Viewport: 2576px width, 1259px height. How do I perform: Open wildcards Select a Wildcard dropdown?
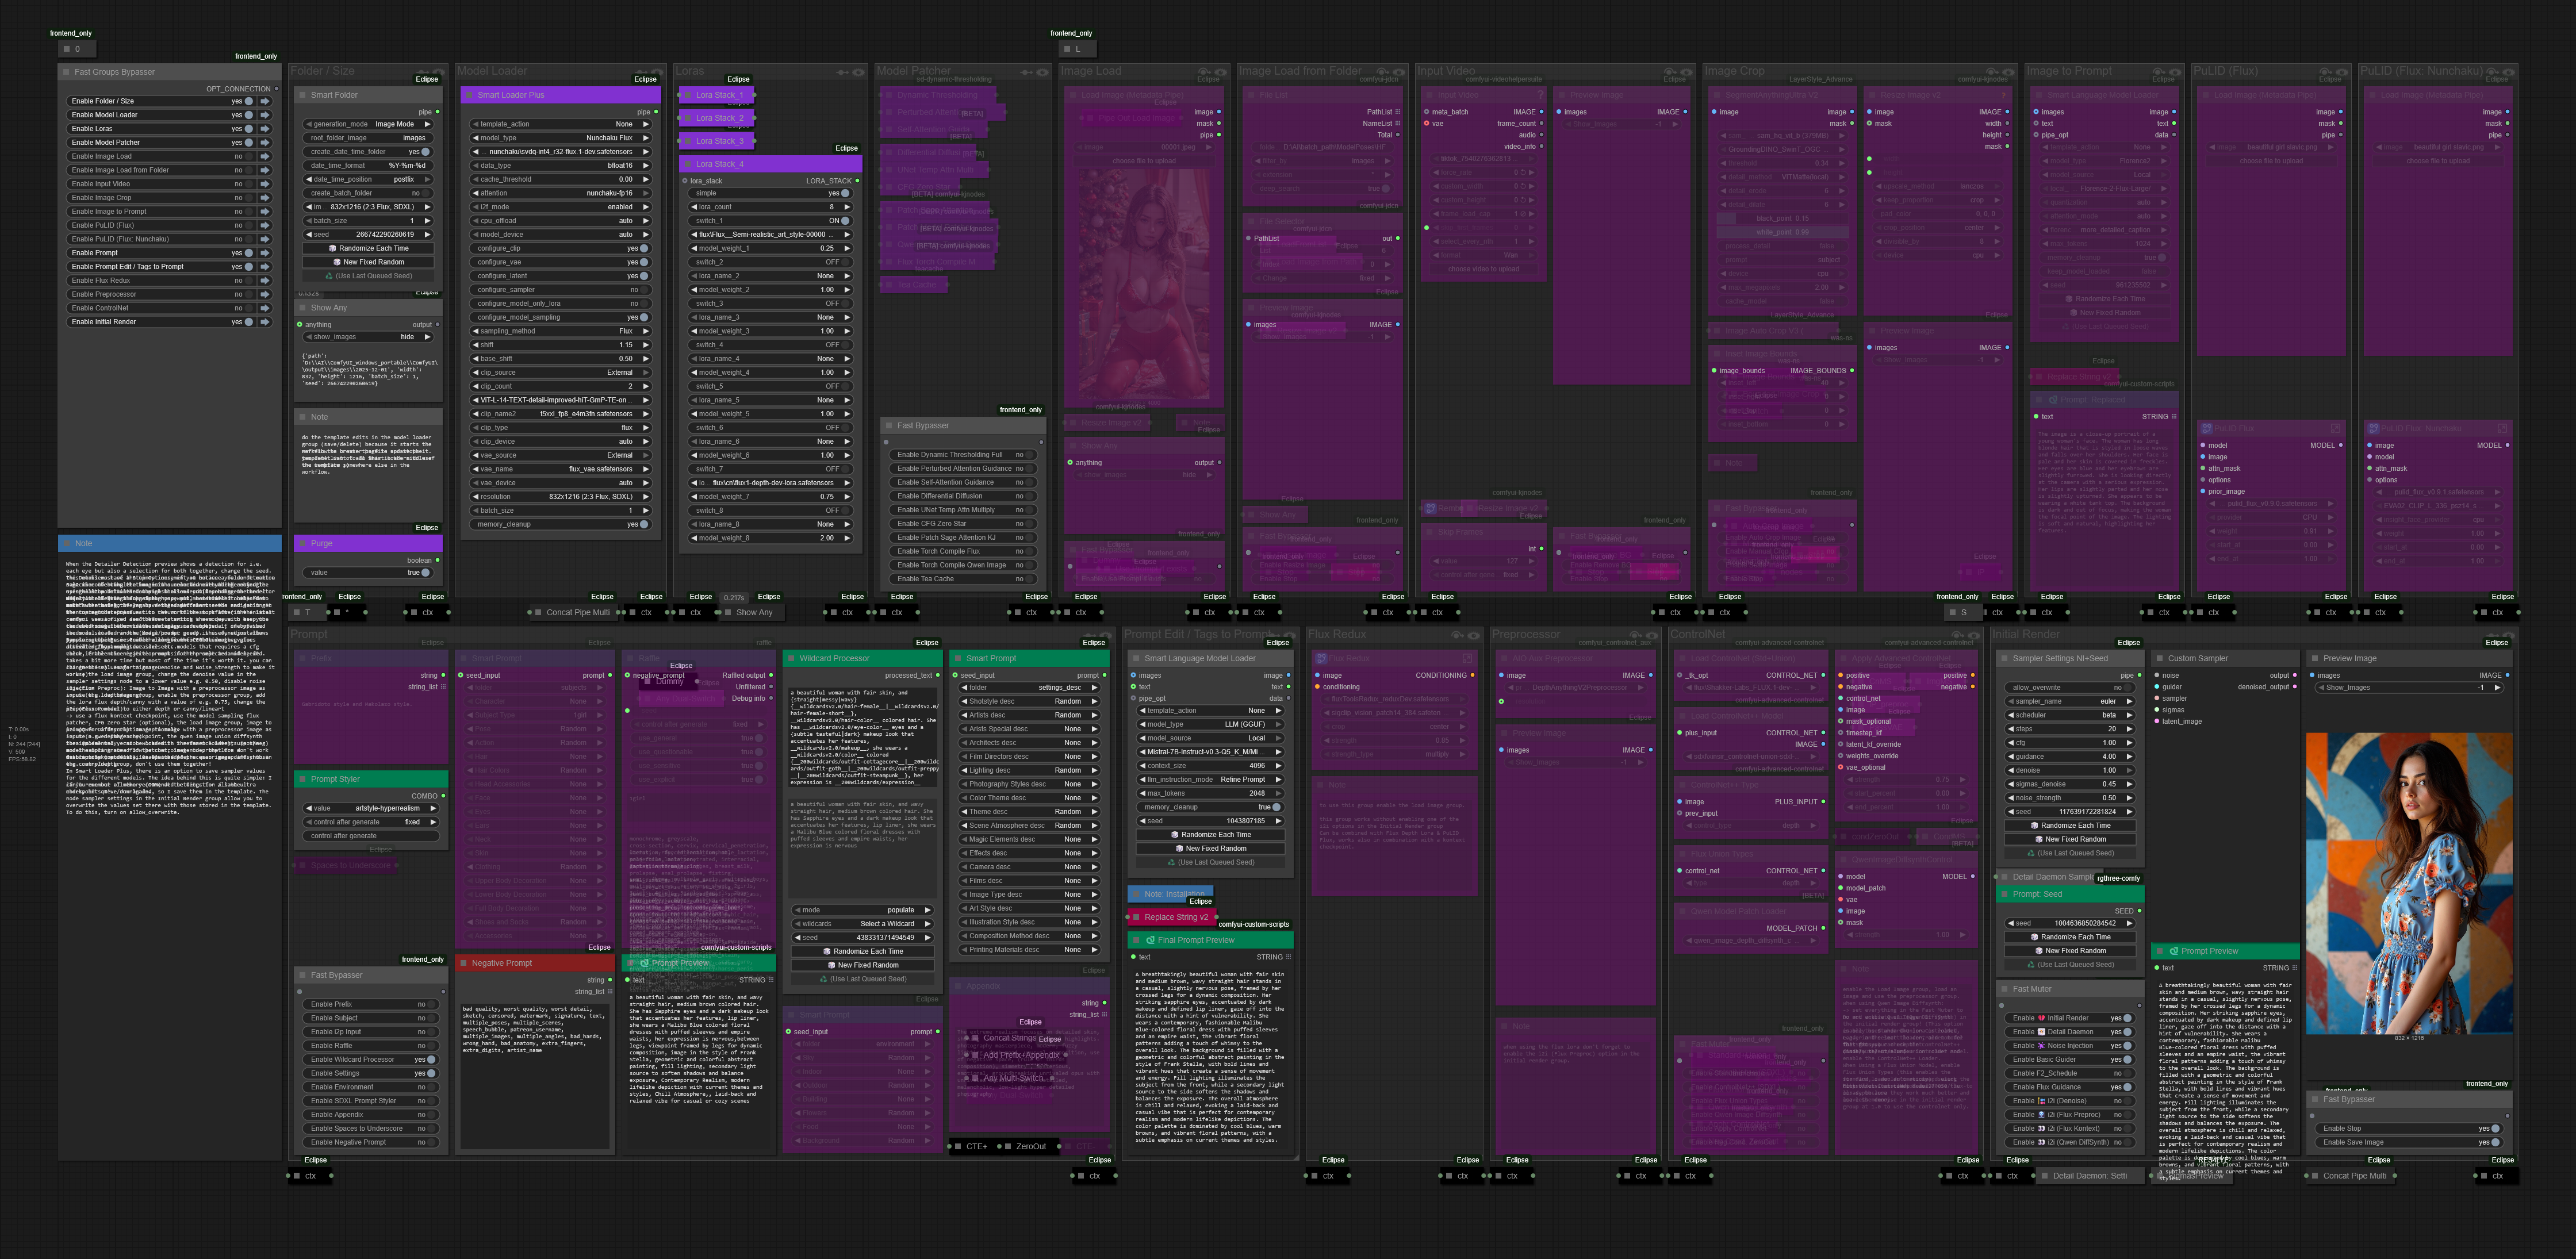click(x=862, y=924)
